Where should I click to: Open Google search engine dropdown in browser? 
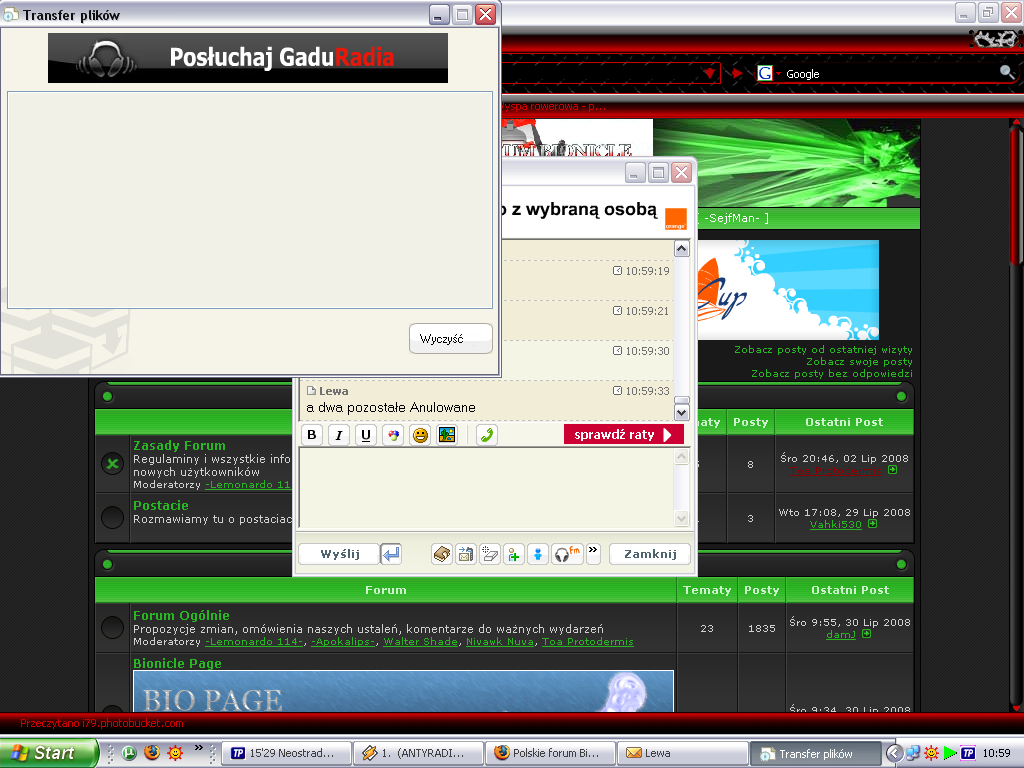point(769,73)
